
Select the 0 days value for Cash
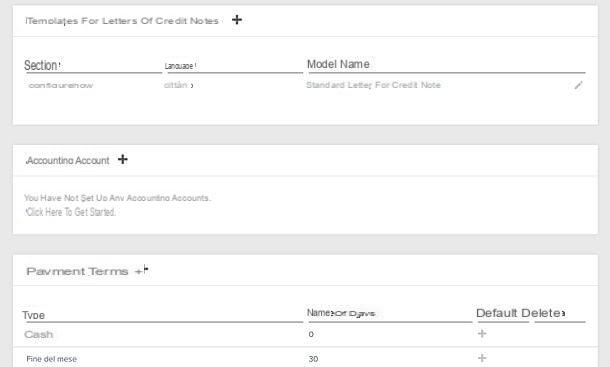pos(311,334)
